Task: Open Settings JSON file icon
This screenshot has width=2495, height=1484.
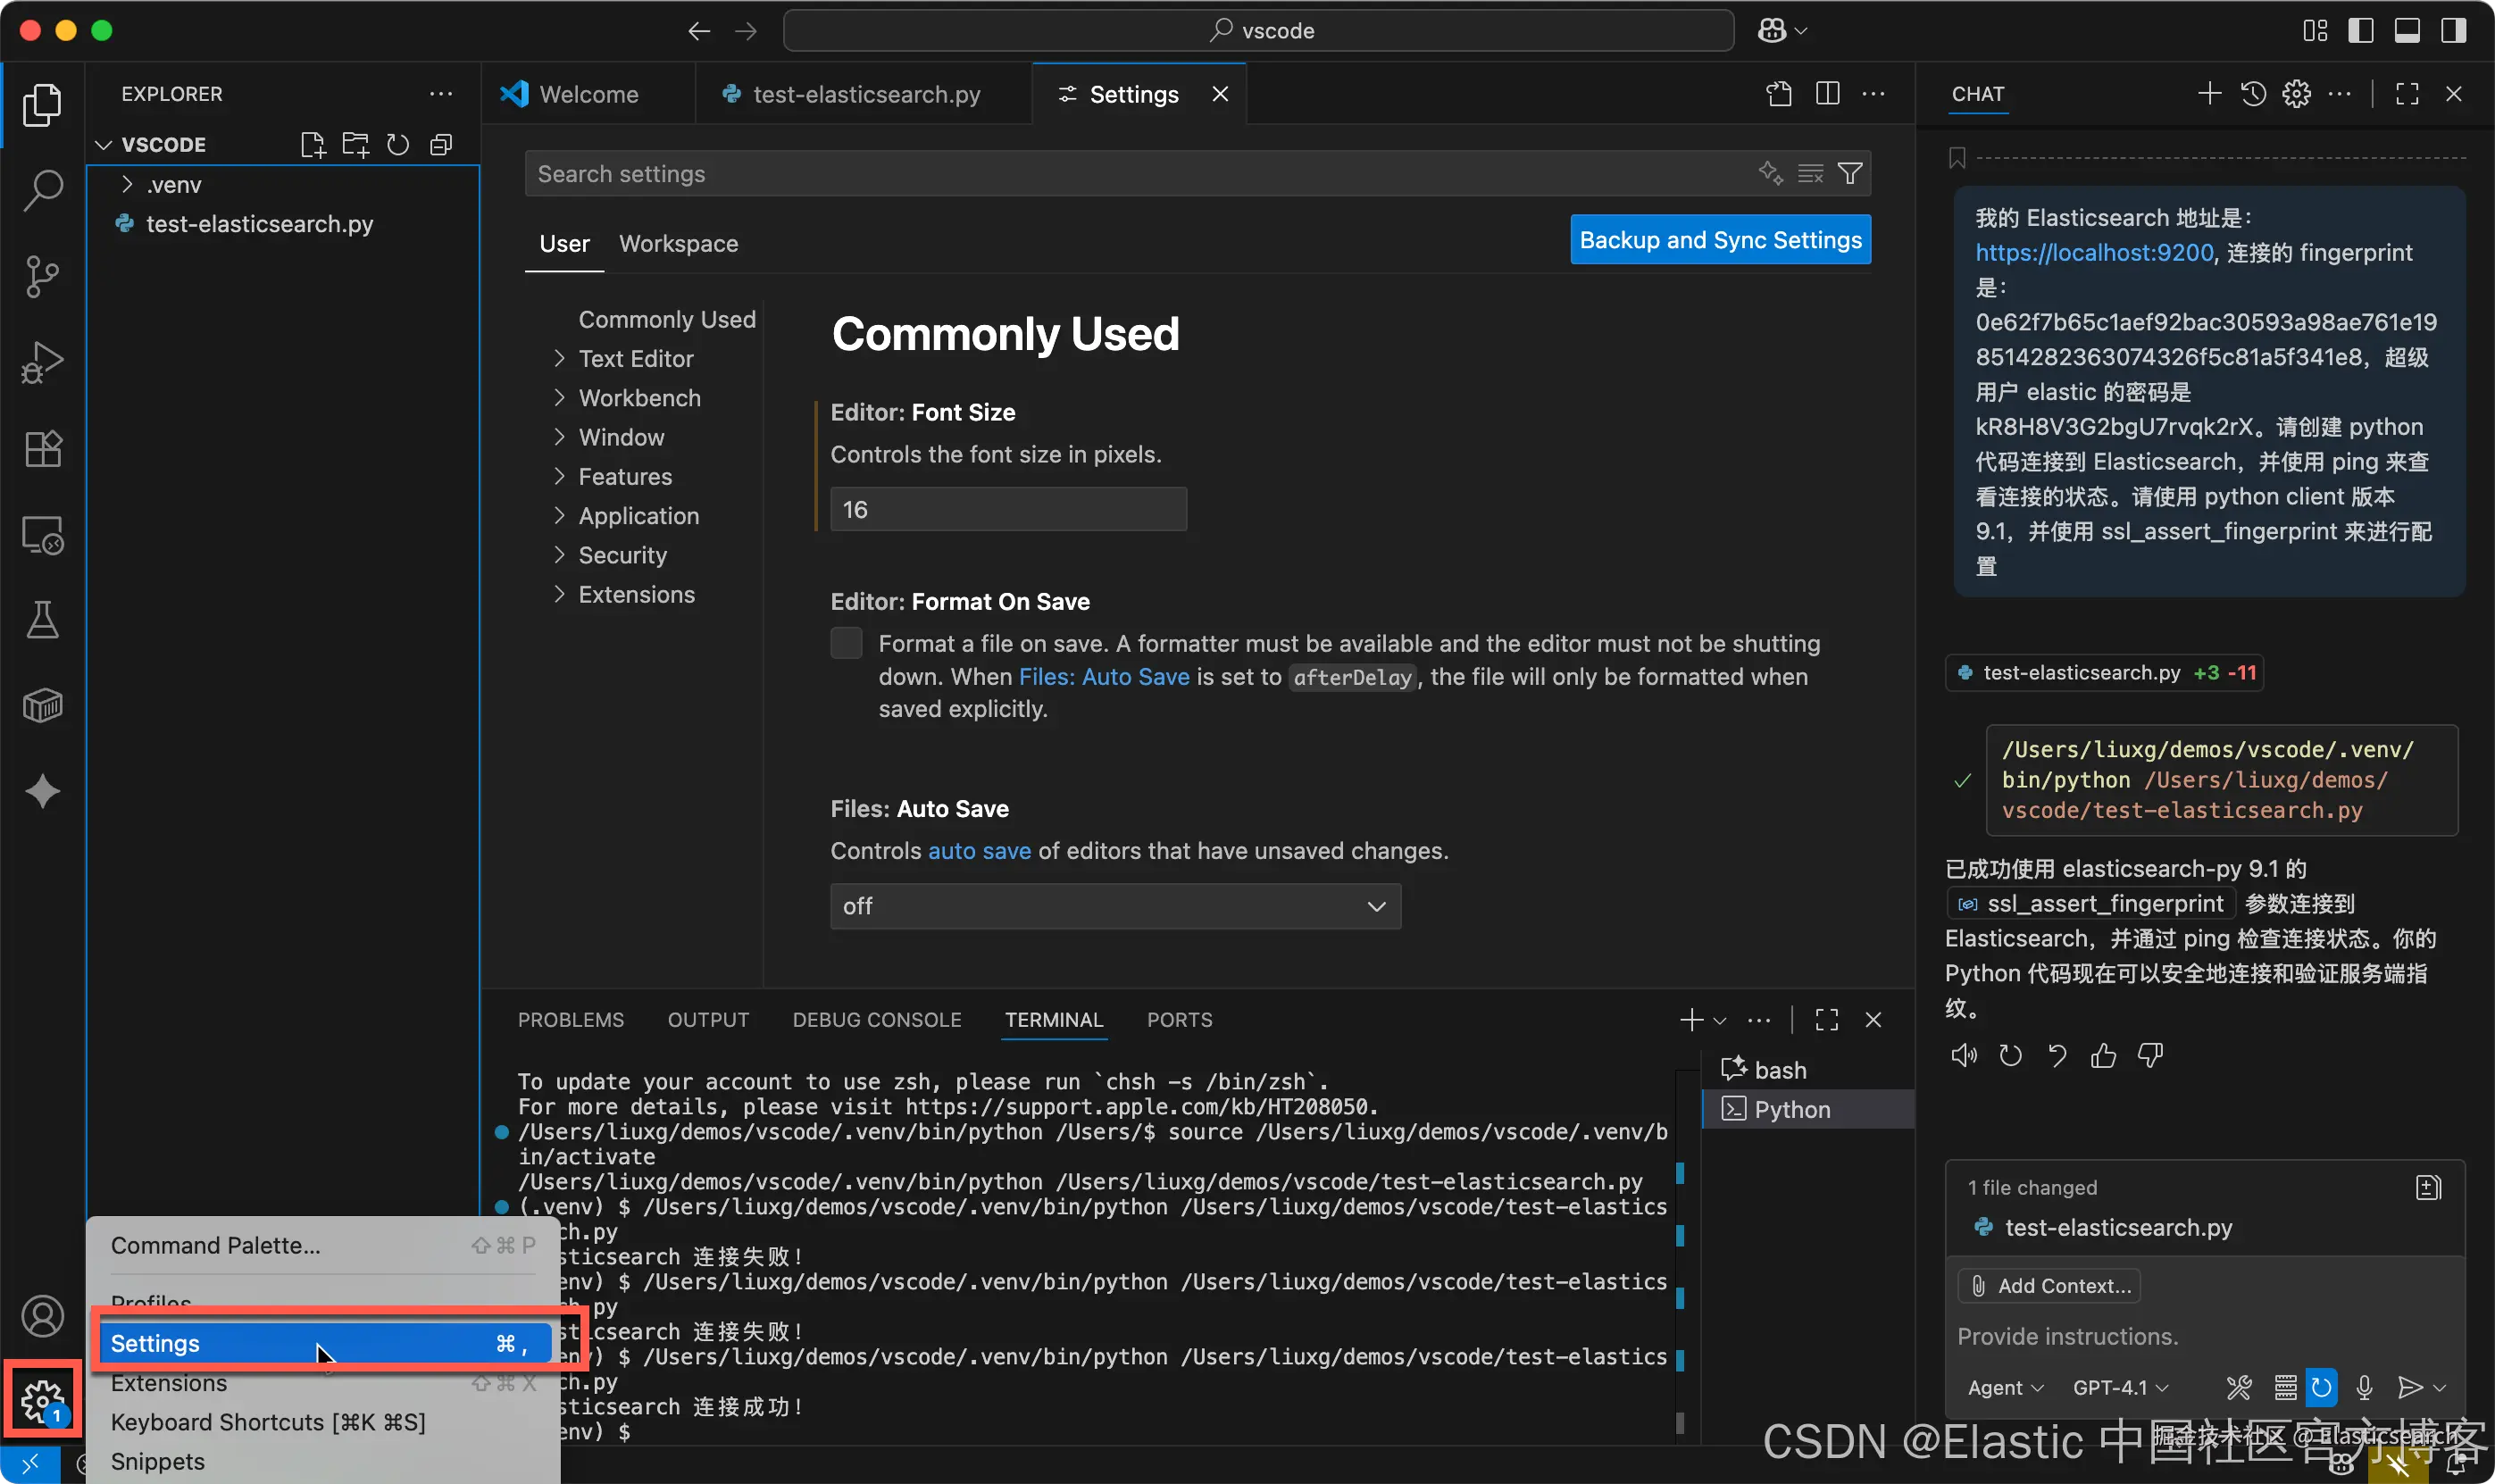Action: tap(1779, 94)
